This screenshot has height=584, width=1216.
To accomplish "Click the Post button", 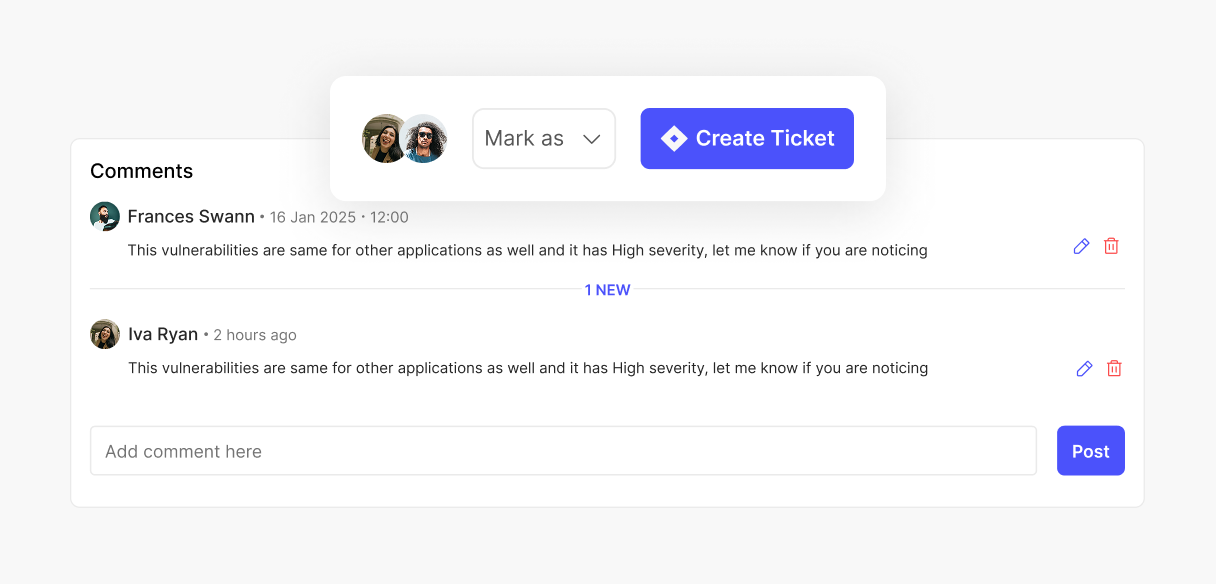I will click(x=1090, y=451).
